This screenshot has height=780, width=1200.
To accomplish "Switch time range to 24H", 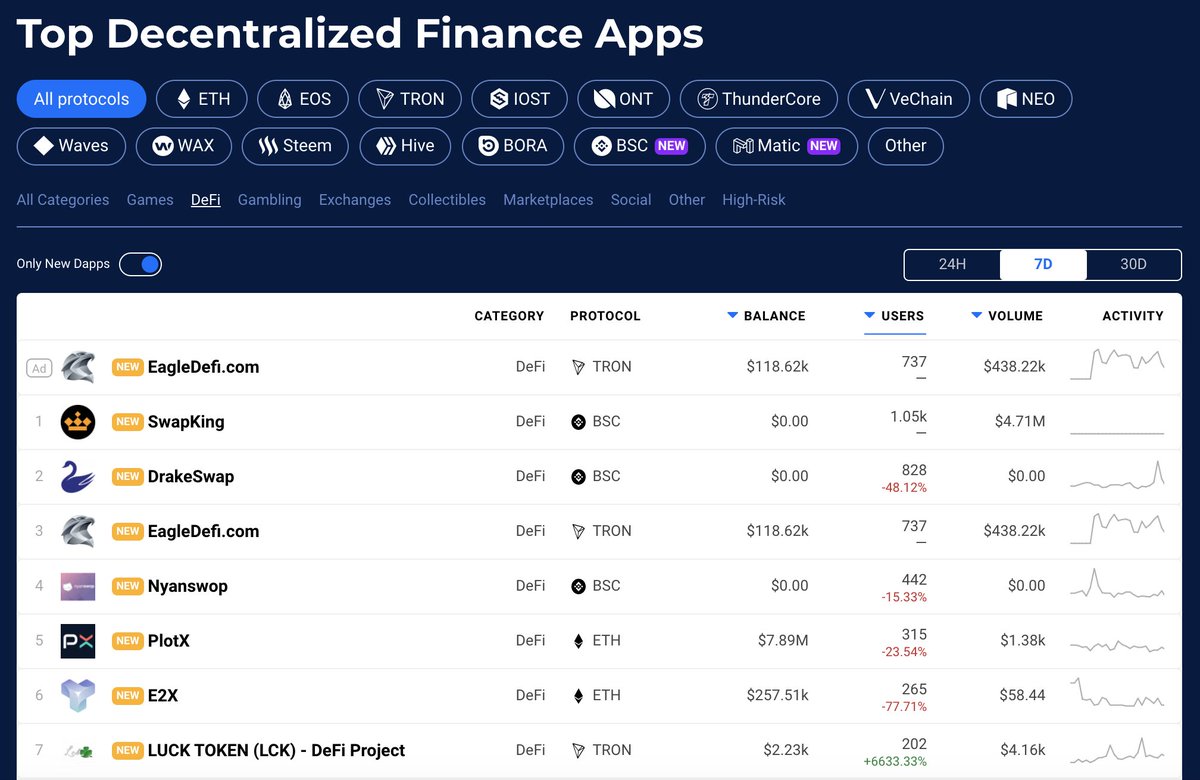I will click(952, 265).
